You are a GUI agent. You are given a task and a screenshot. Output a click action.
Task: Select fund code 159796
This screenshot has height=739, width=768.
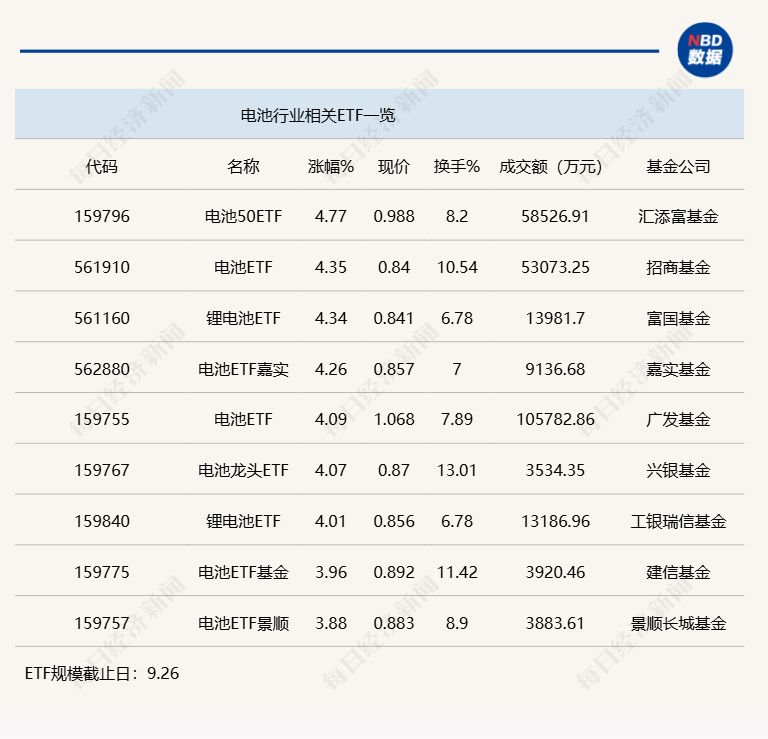point(102,216)
